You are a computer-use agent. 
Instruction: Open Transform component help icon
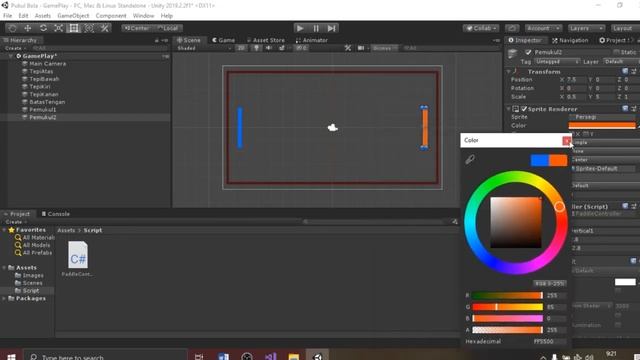pyautogui.click(x=625, y=71)
